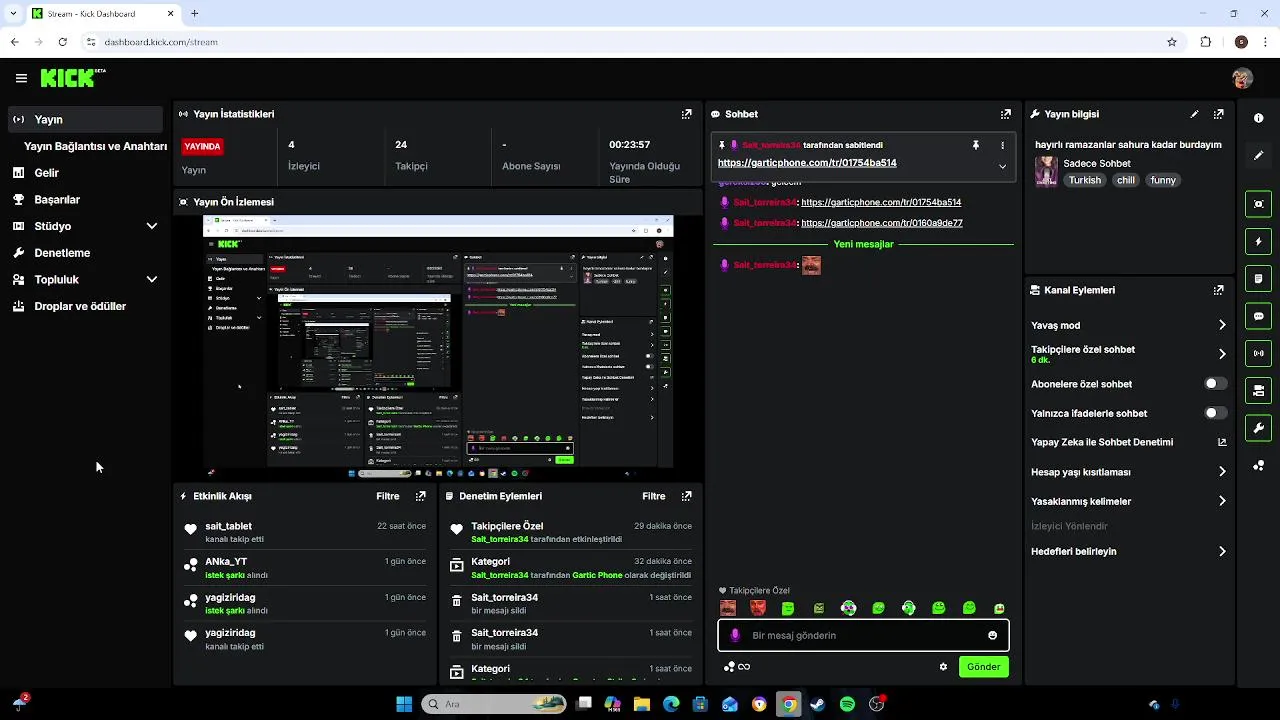1280x720 pixels.
Task: Open AI chat moderation external link
Action: pos(1222,442)
